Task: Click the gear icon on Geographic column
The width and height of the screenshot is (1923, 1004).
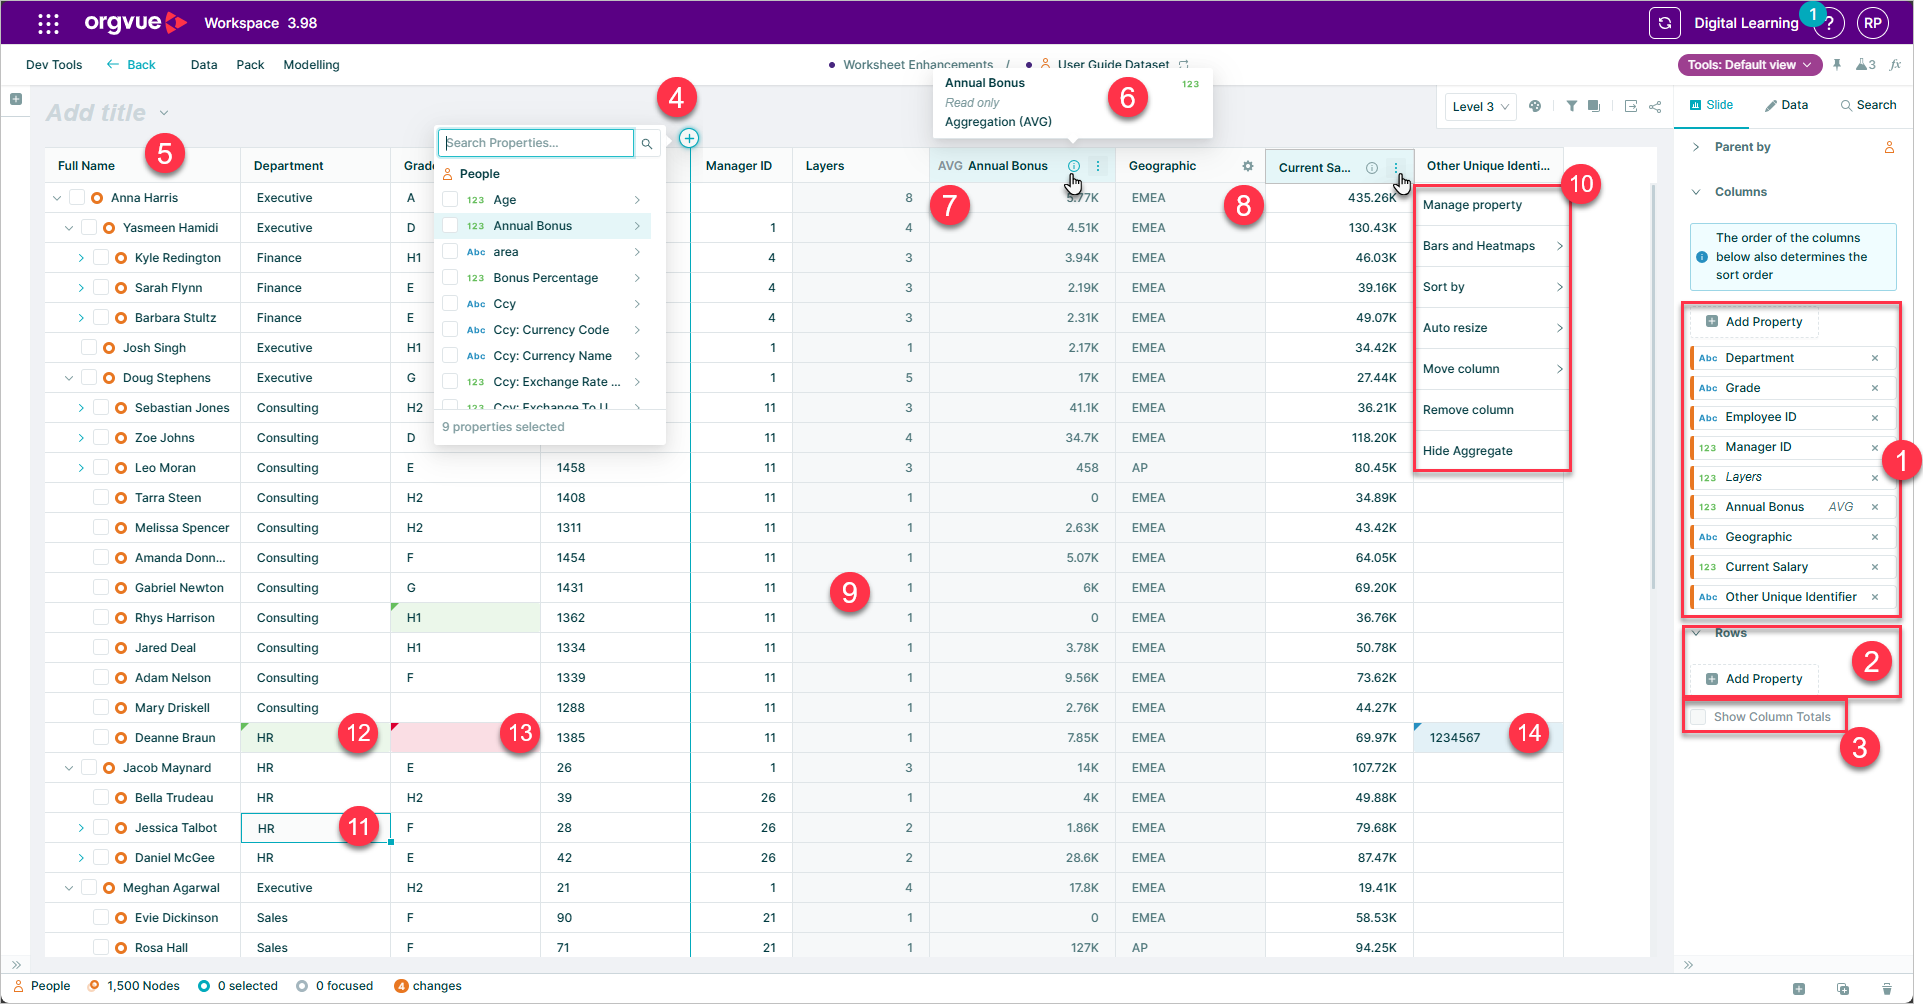Action: click(x=1248, y=166)
